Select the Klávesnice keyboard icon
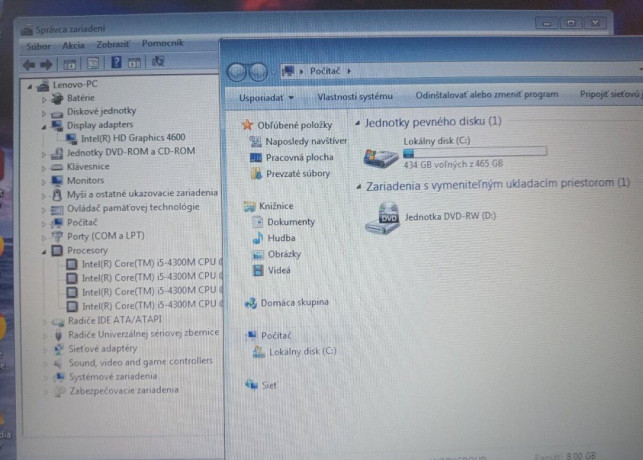643x460 pixels. 57,167
